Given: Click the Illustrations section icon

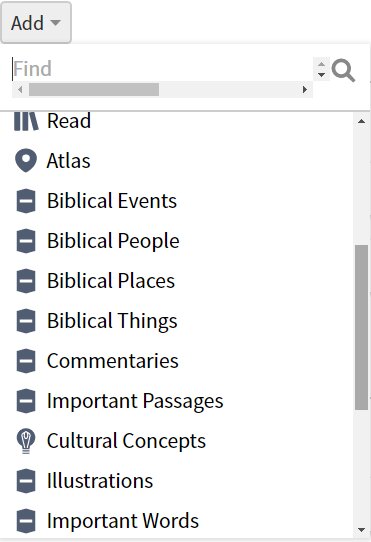Looking at the screenshot, I should click(x=26, y=481).
